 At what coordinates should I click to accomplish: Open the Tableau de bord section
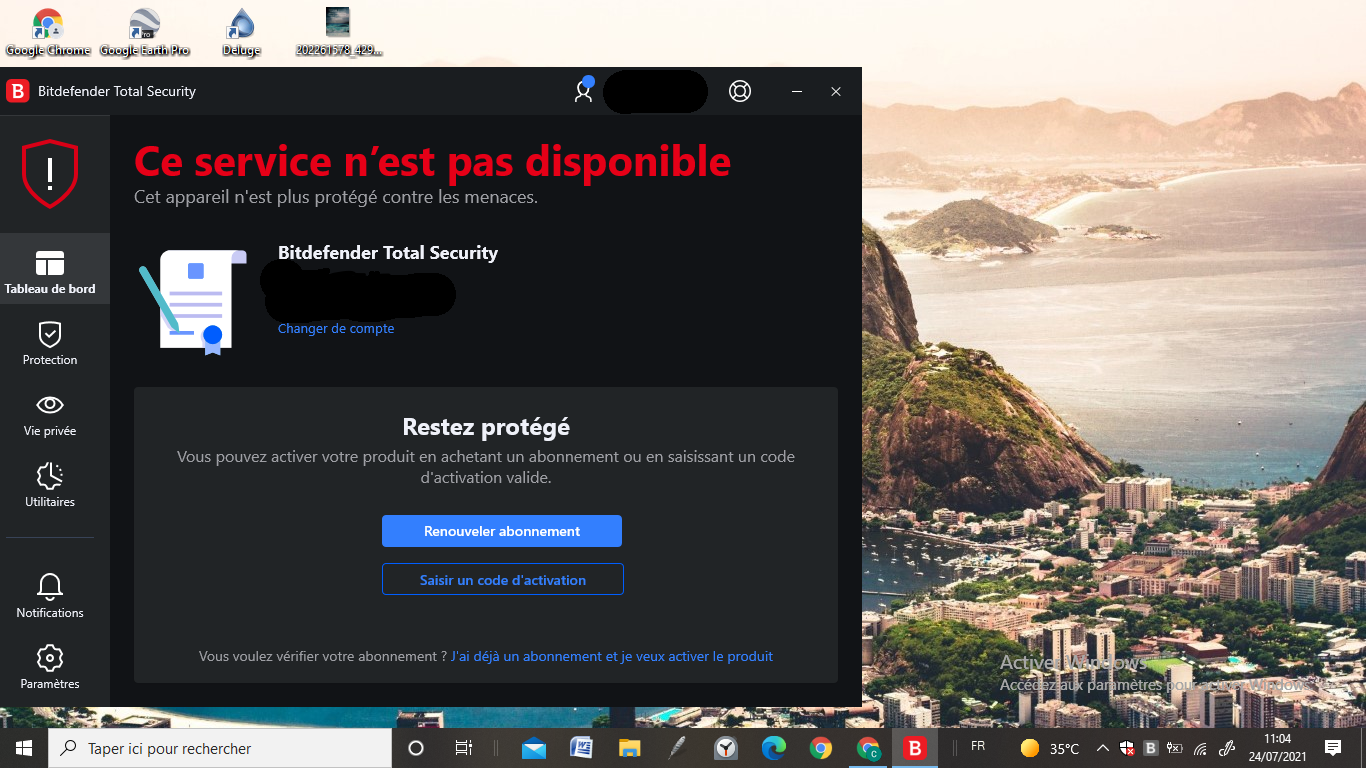[50, 269]
